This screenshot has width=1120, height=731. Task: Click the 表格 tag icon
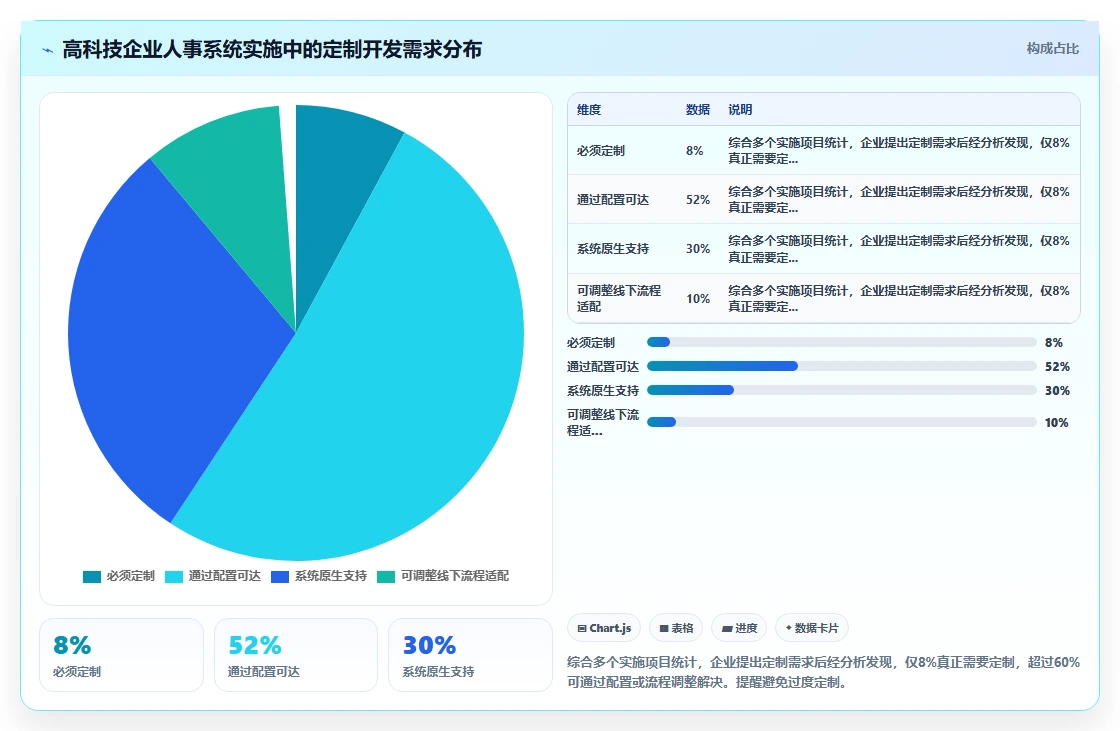[x=664, y=628]
